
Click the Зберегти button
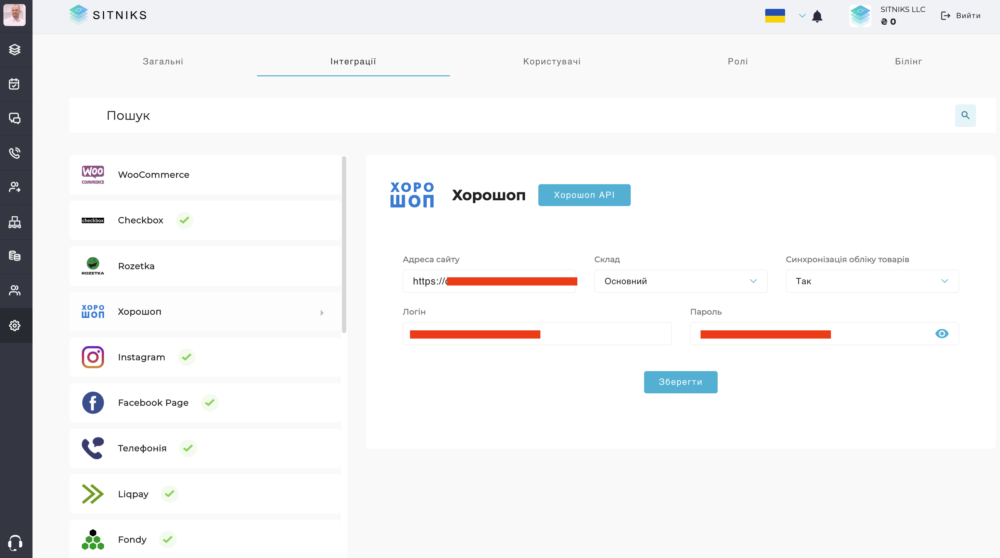point(680,382)
